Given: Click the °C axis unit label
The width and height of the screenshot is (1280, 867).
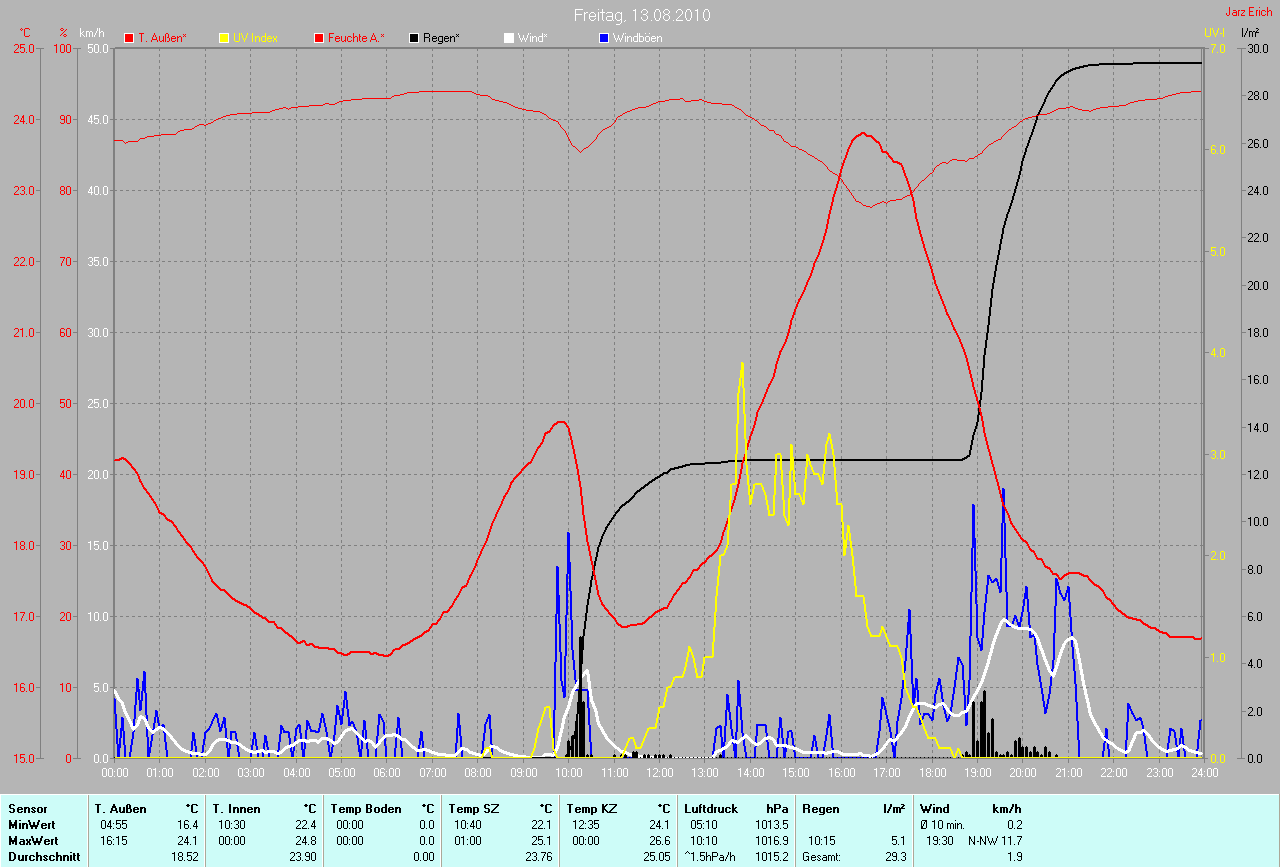Looking at the screenshot, I should [25, 33].
